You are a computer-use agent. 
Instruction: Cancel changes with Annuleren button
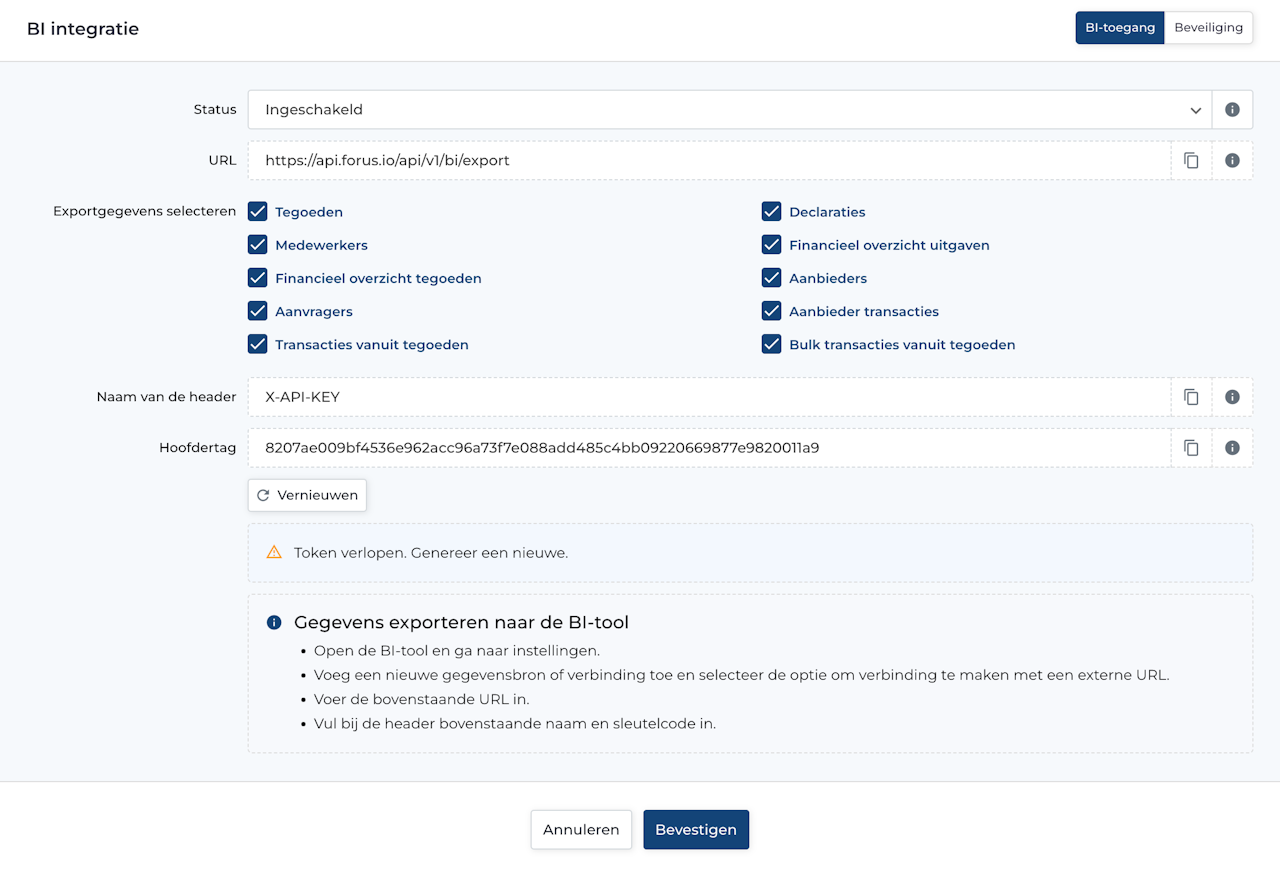(x=581, y=829)
